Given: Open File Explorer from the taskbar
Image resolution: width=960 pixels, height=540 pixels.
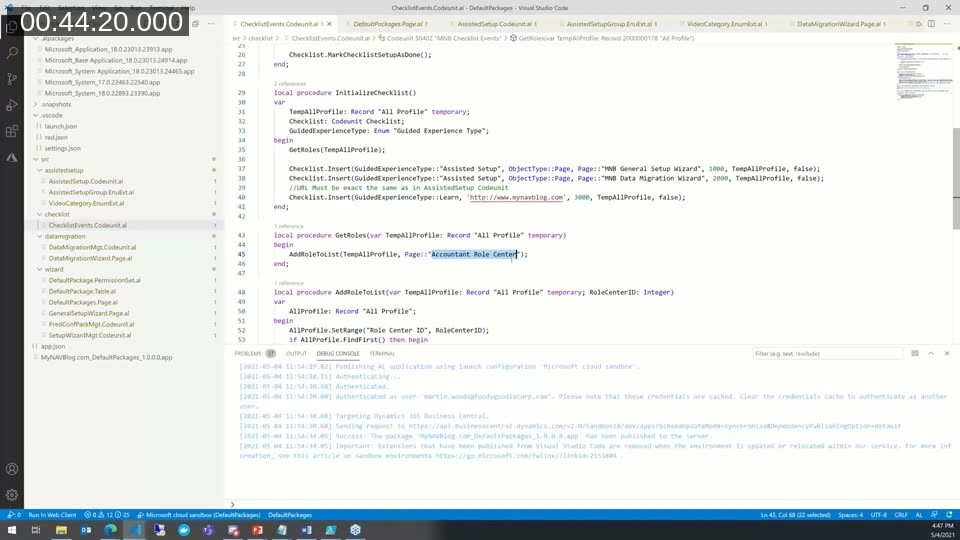Looking at the screenshot, I should click(x=61, y=530).
